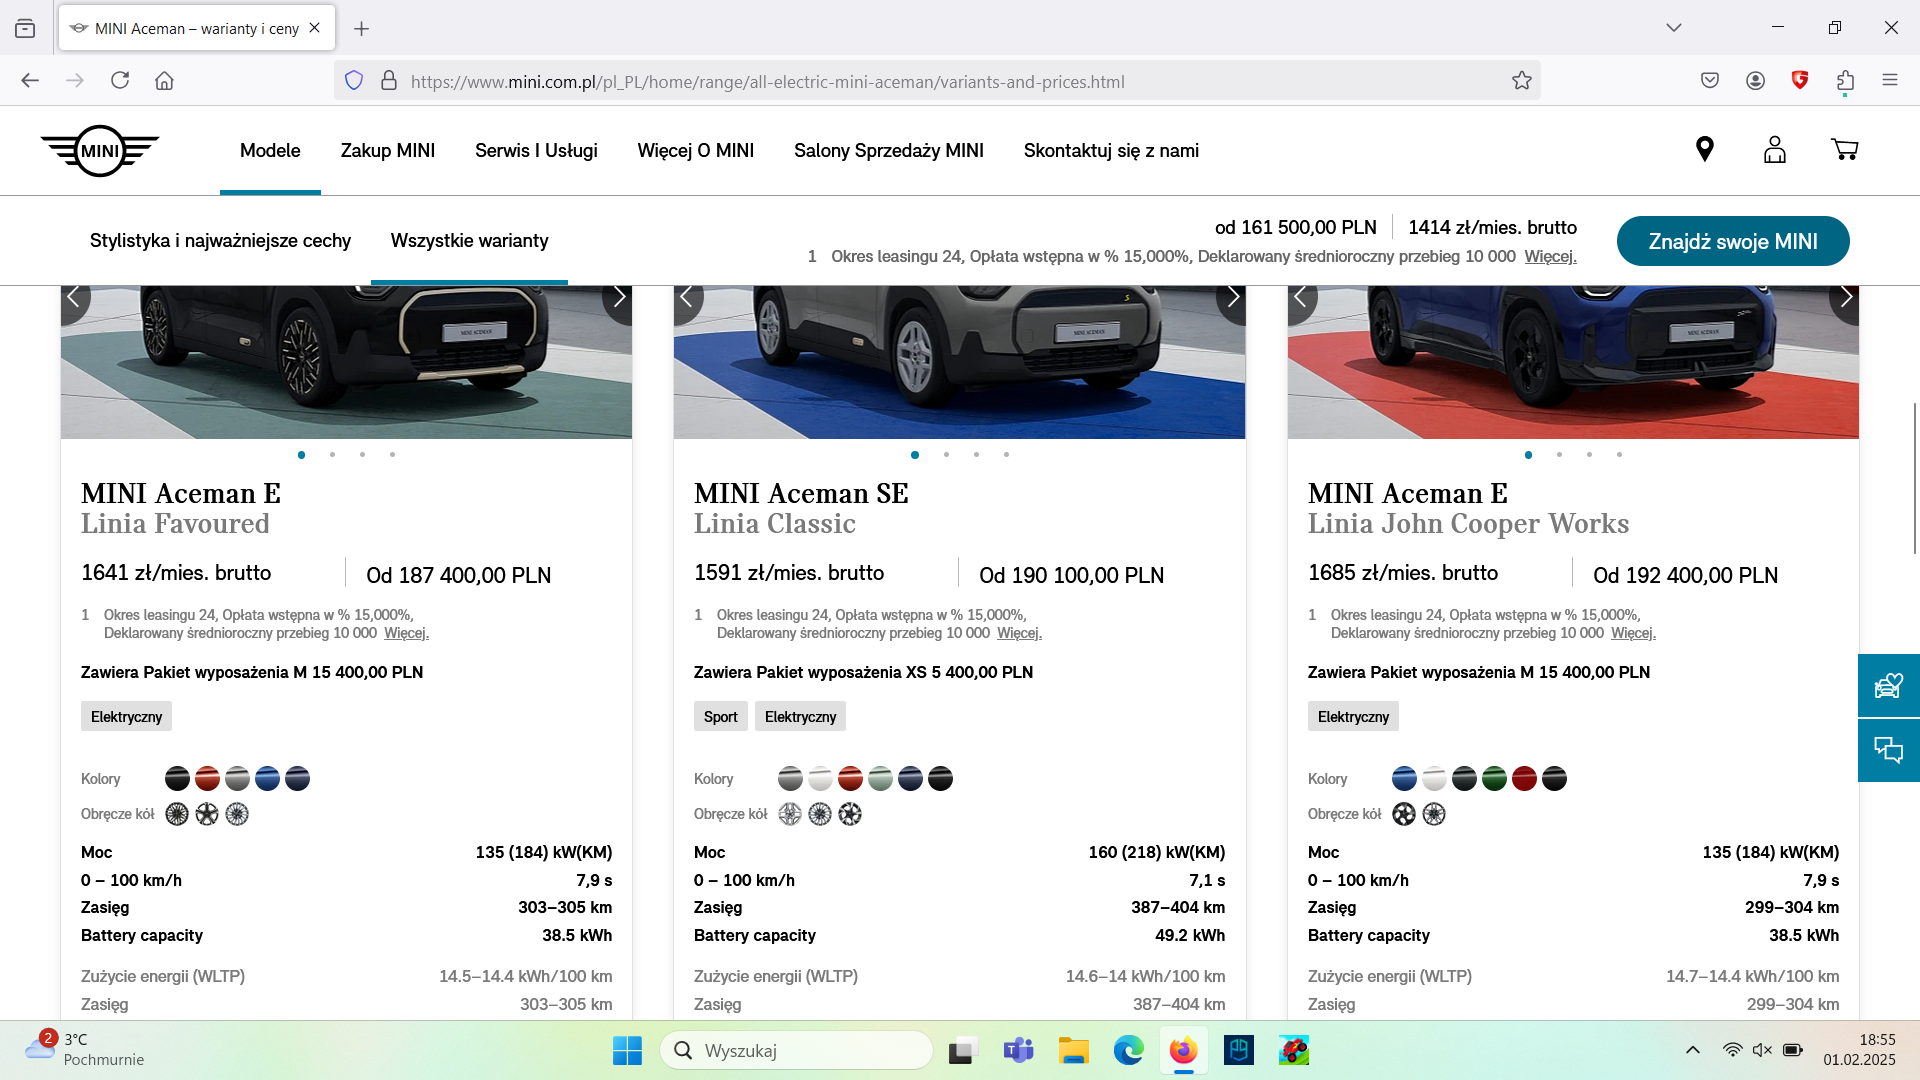Select second carousel dot under Aceman SE image
Screen dimensions: 1920x1080
pyautogui.click(x=946, y=455)
